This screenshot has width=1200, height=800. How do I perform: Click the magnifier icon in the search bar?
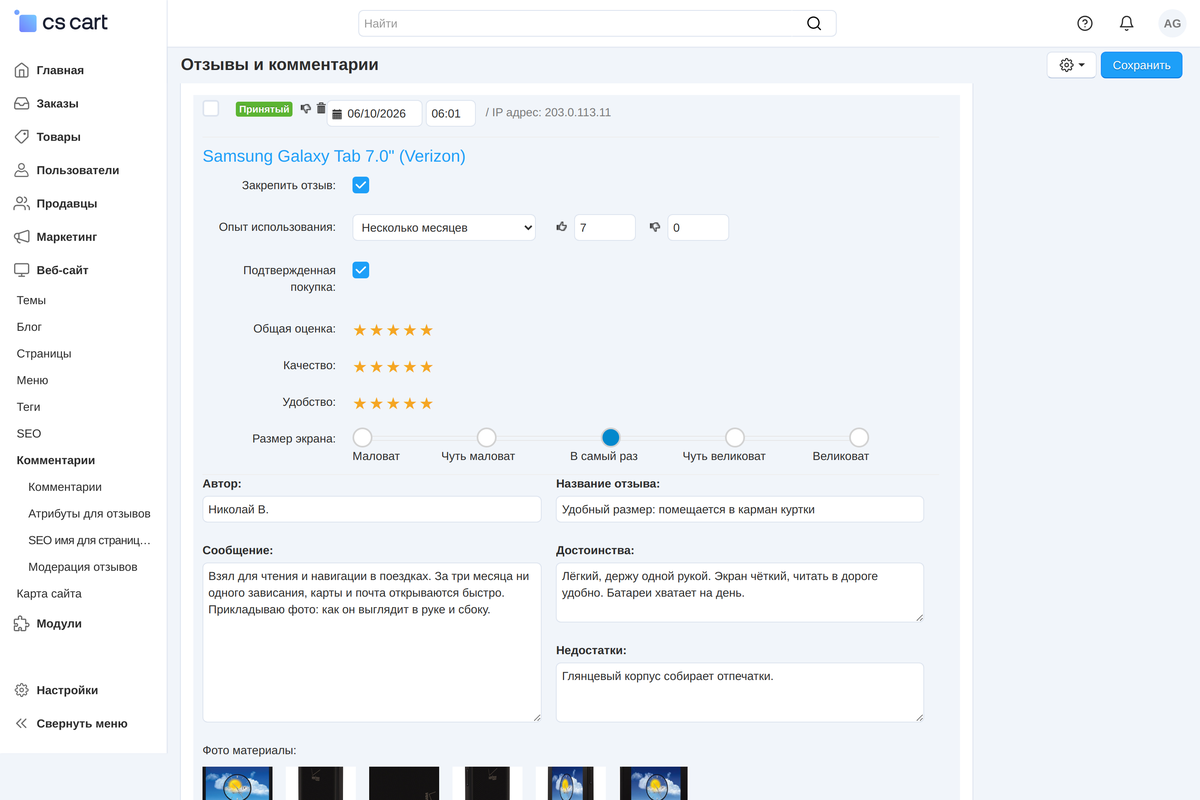click(x=814, y=23)
